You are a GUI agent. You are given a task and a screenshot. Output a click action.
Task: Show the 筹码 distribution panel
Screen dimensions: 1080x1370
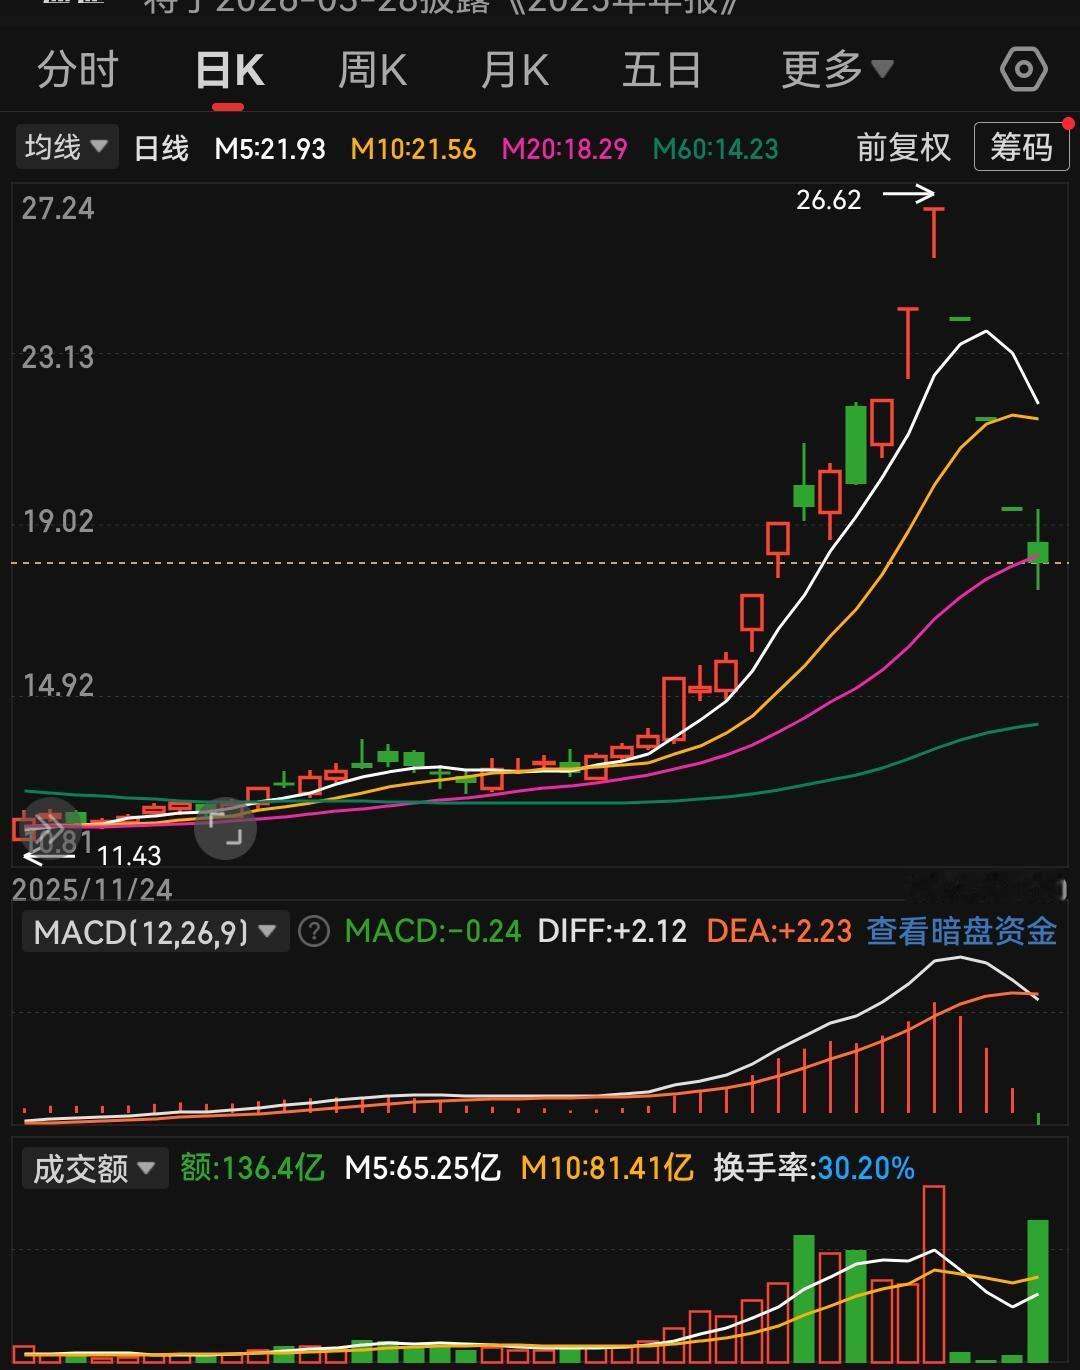click(1021, 147)
